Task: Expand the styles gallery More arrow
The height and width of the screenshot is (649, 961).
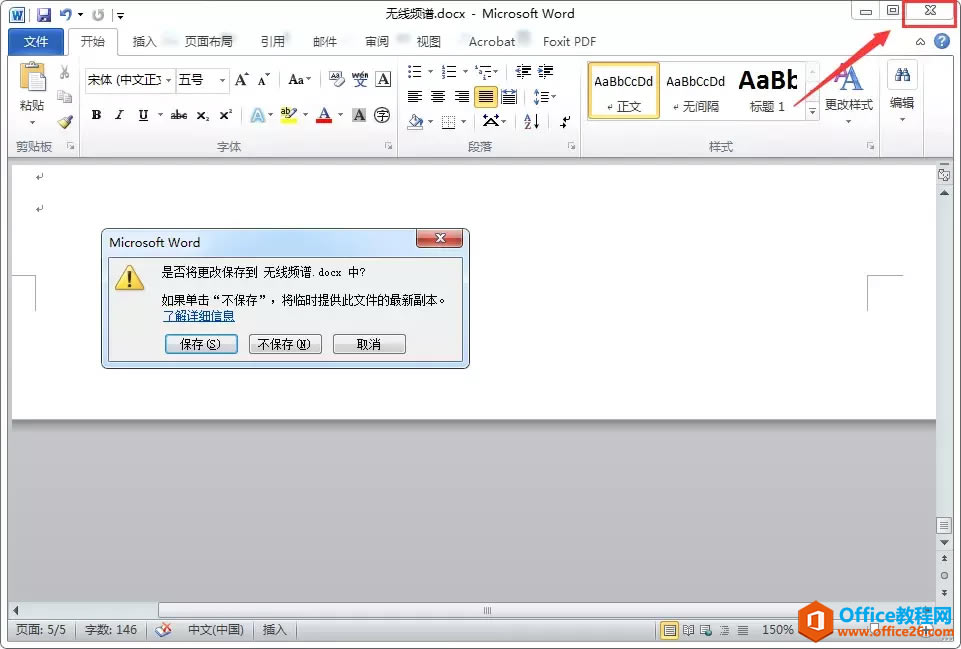Action: pos(812,111)
